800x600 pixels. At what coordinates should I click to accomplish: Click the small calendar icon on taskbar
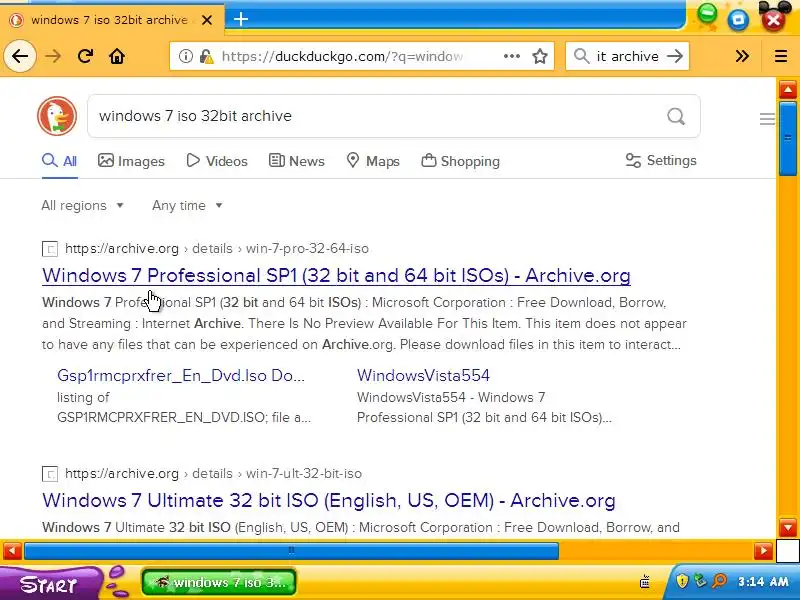click(645, 581)
